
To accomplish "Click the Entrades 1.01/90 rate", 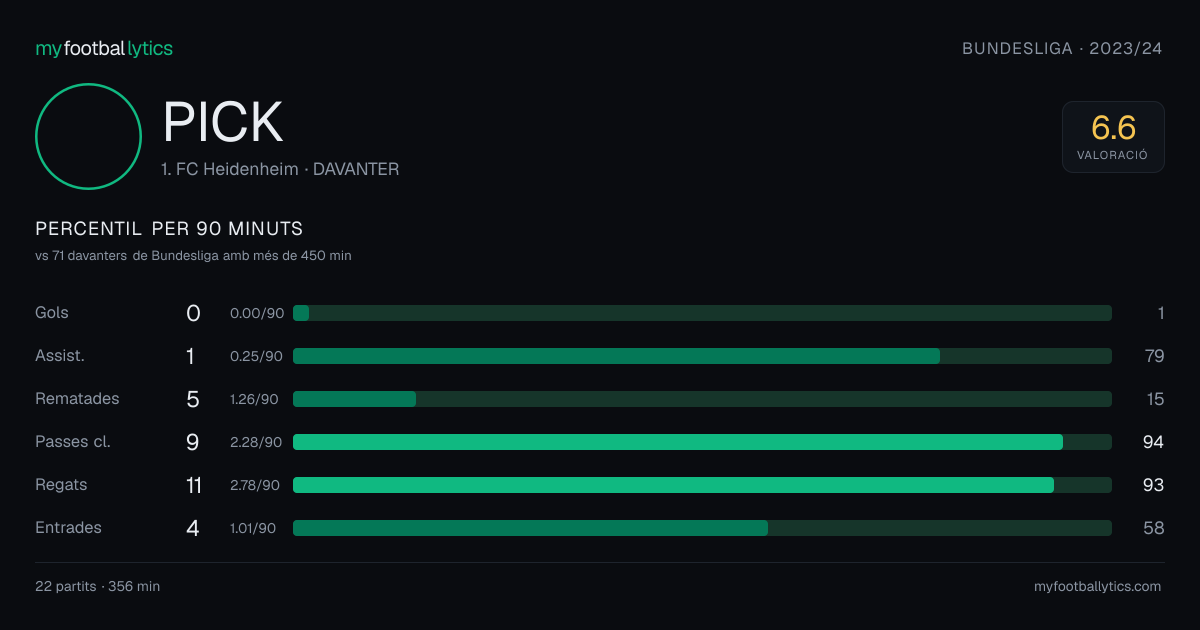I will [253, 528].
